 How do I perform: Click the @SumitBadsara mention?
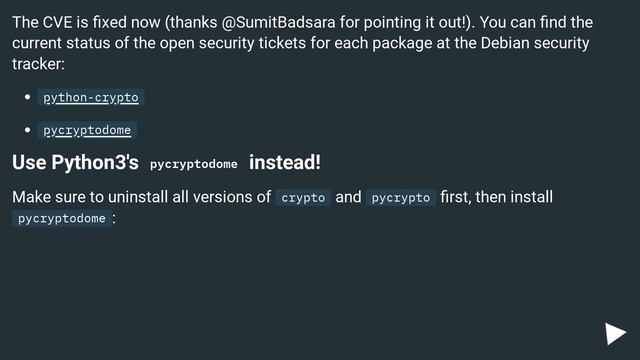pyautogui.click(x=278, y=22)
